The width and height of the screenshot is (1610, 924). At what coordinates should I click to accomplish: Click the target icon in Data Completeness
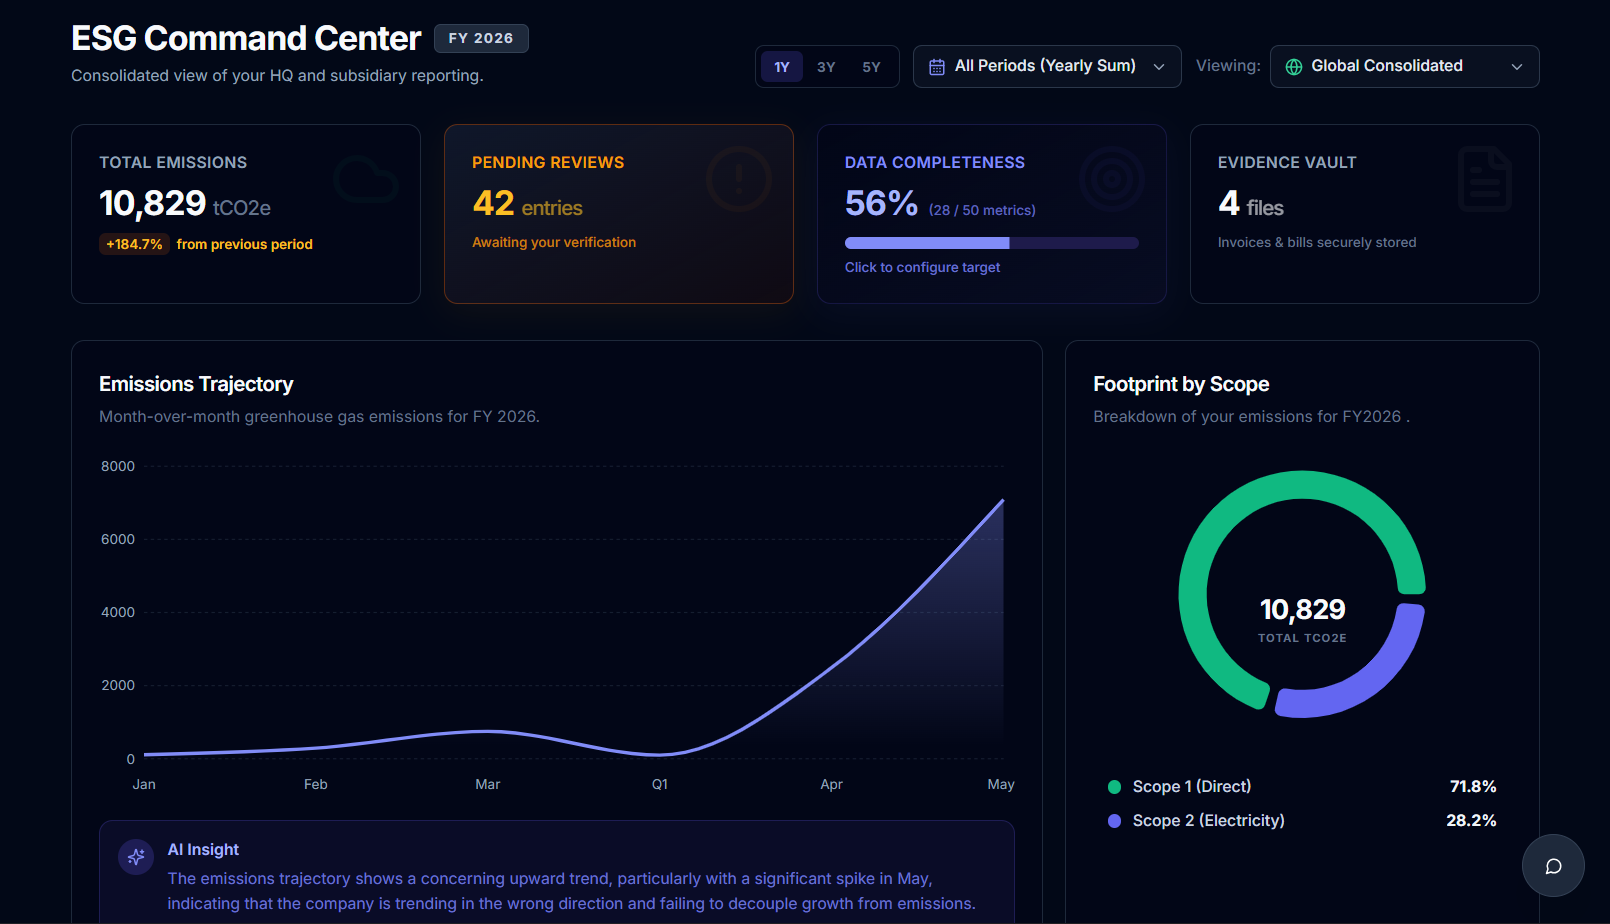click(1111, 180)
